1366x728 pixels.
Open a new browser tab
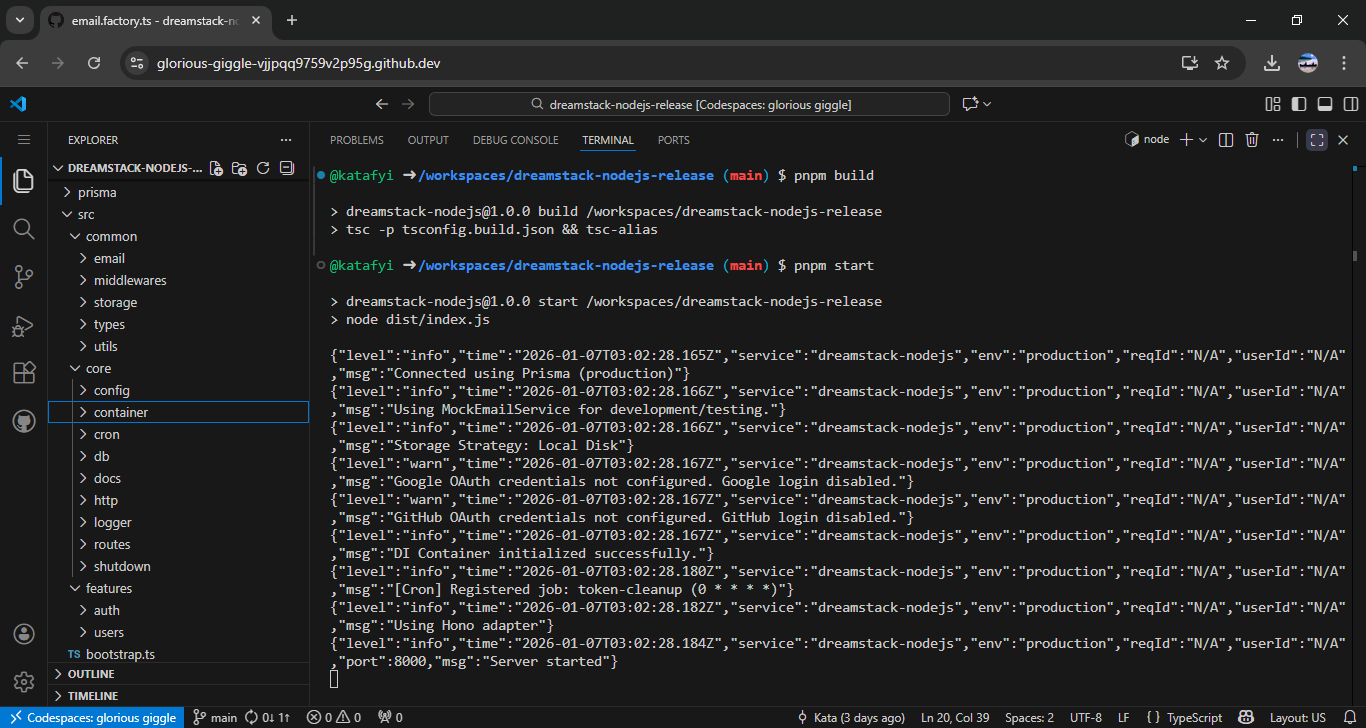292,20
